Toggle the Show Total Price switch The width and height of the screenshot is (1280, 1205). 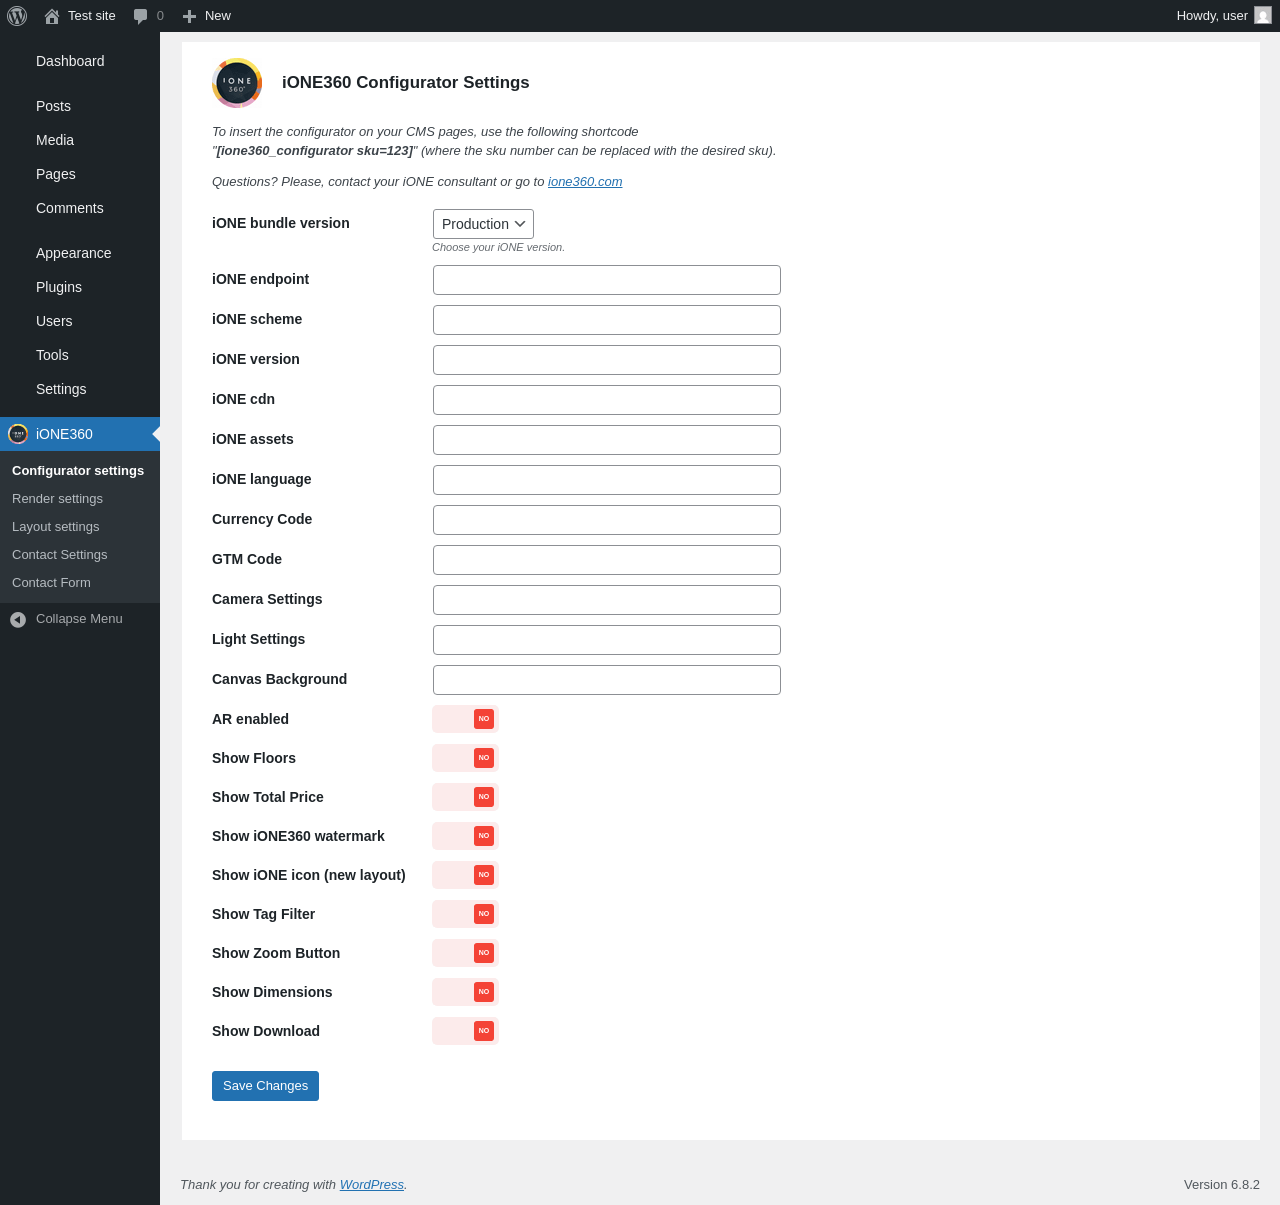(x=465, y=797)
